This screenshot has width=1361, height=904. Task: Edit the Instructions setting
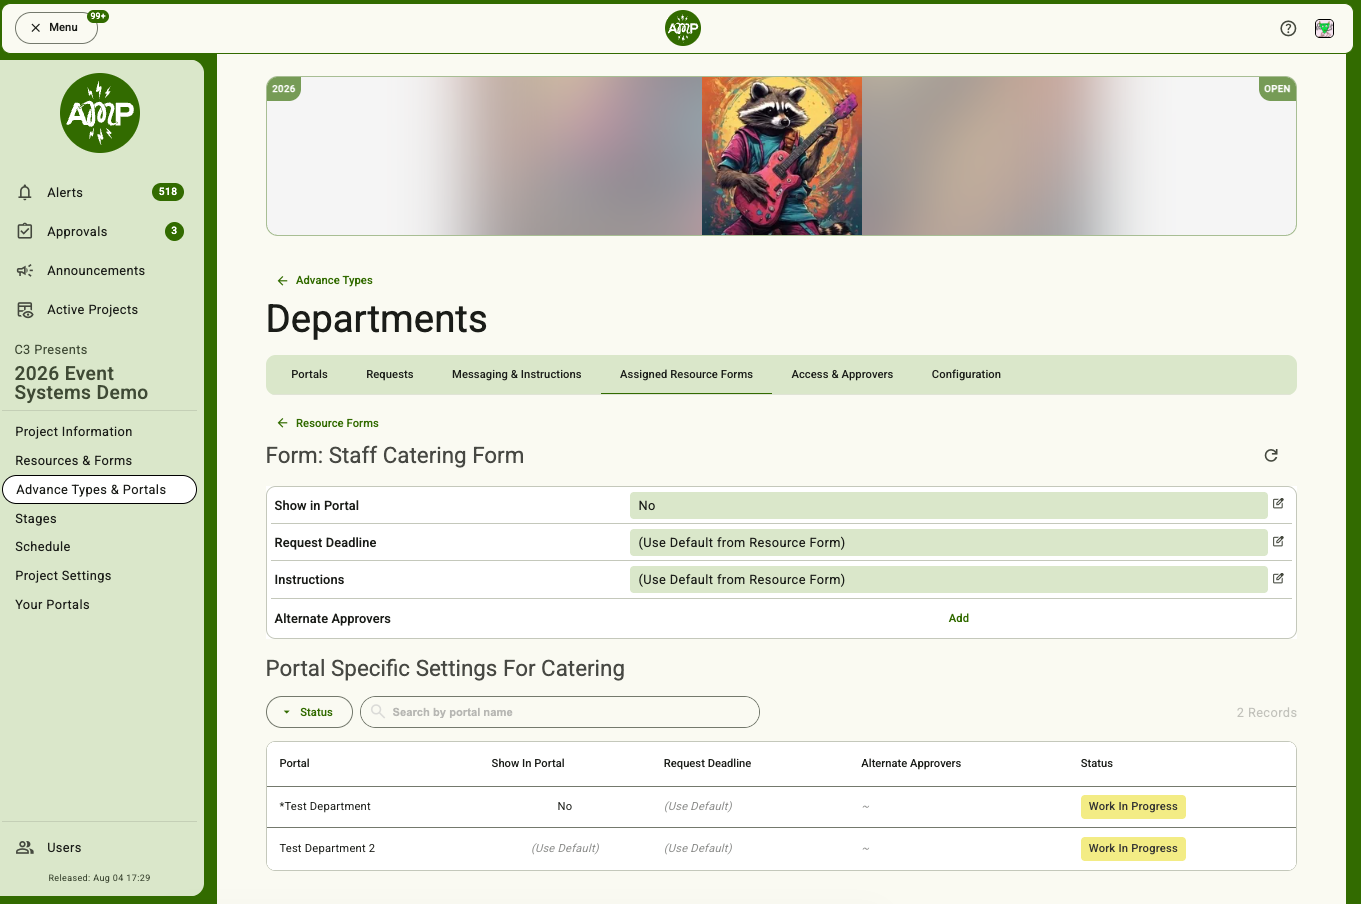pos(1278,578)
